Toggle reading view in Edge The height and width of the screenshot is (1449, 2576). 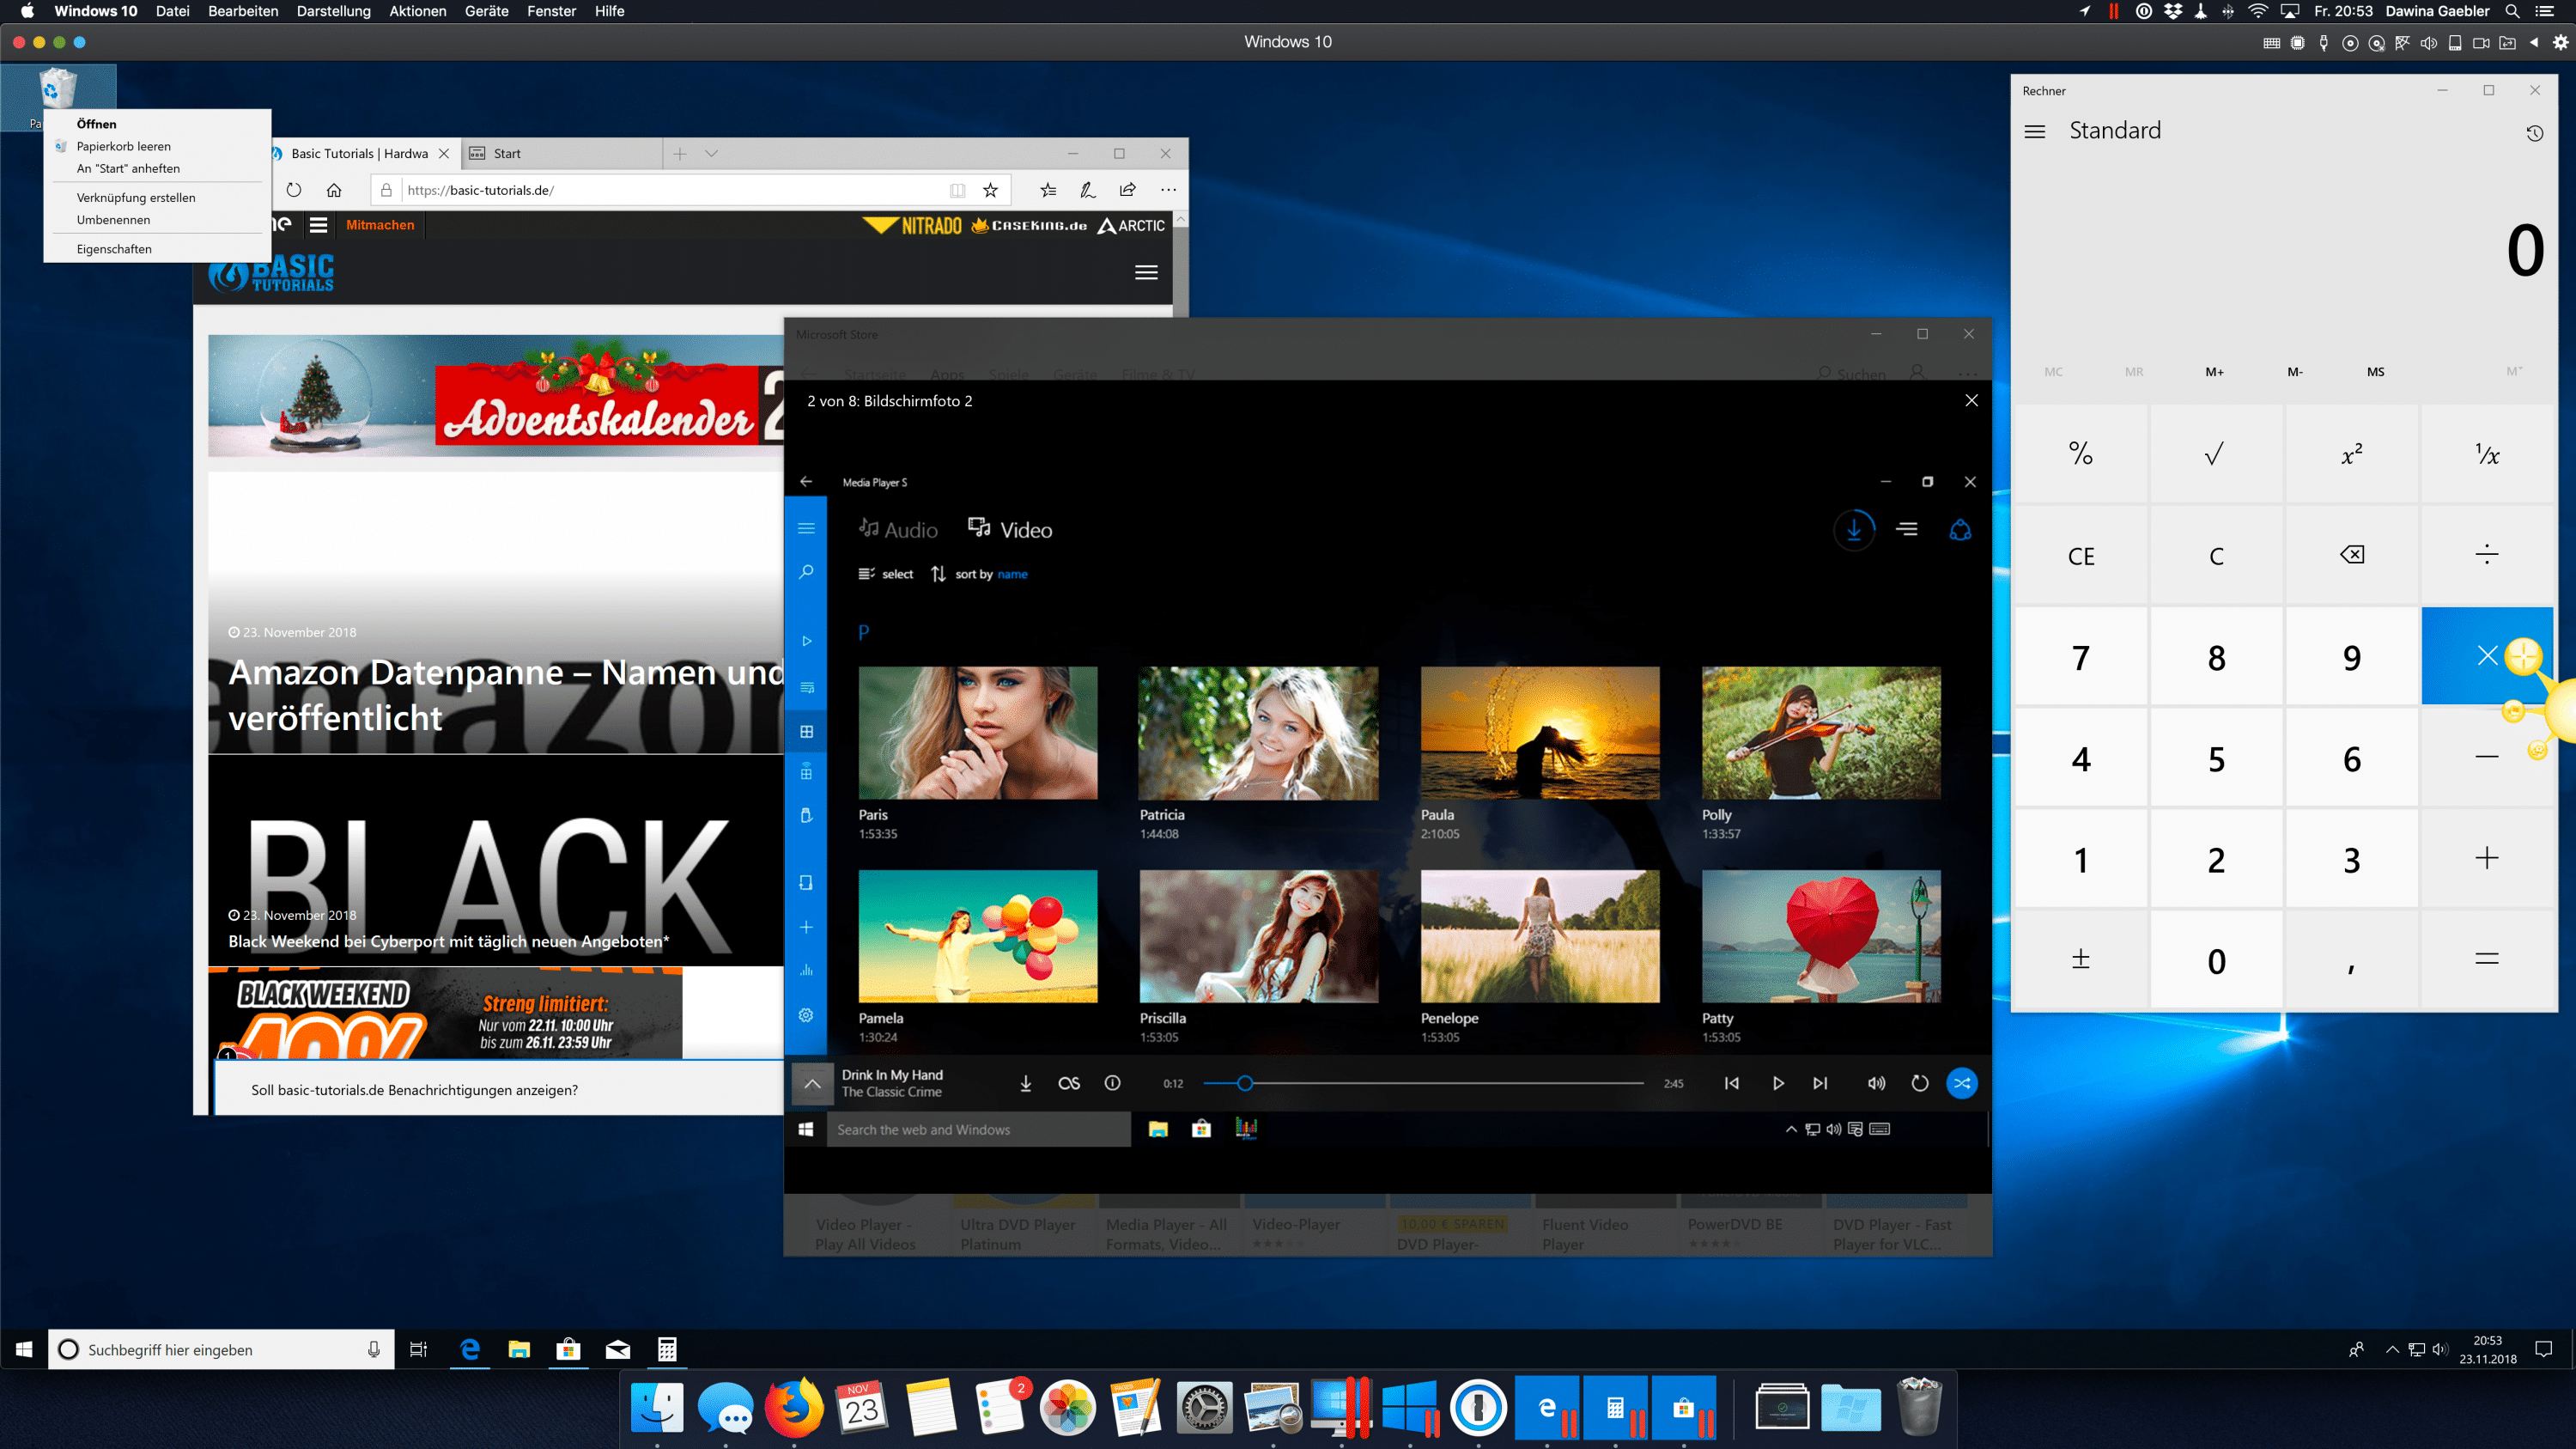(957, 190)
